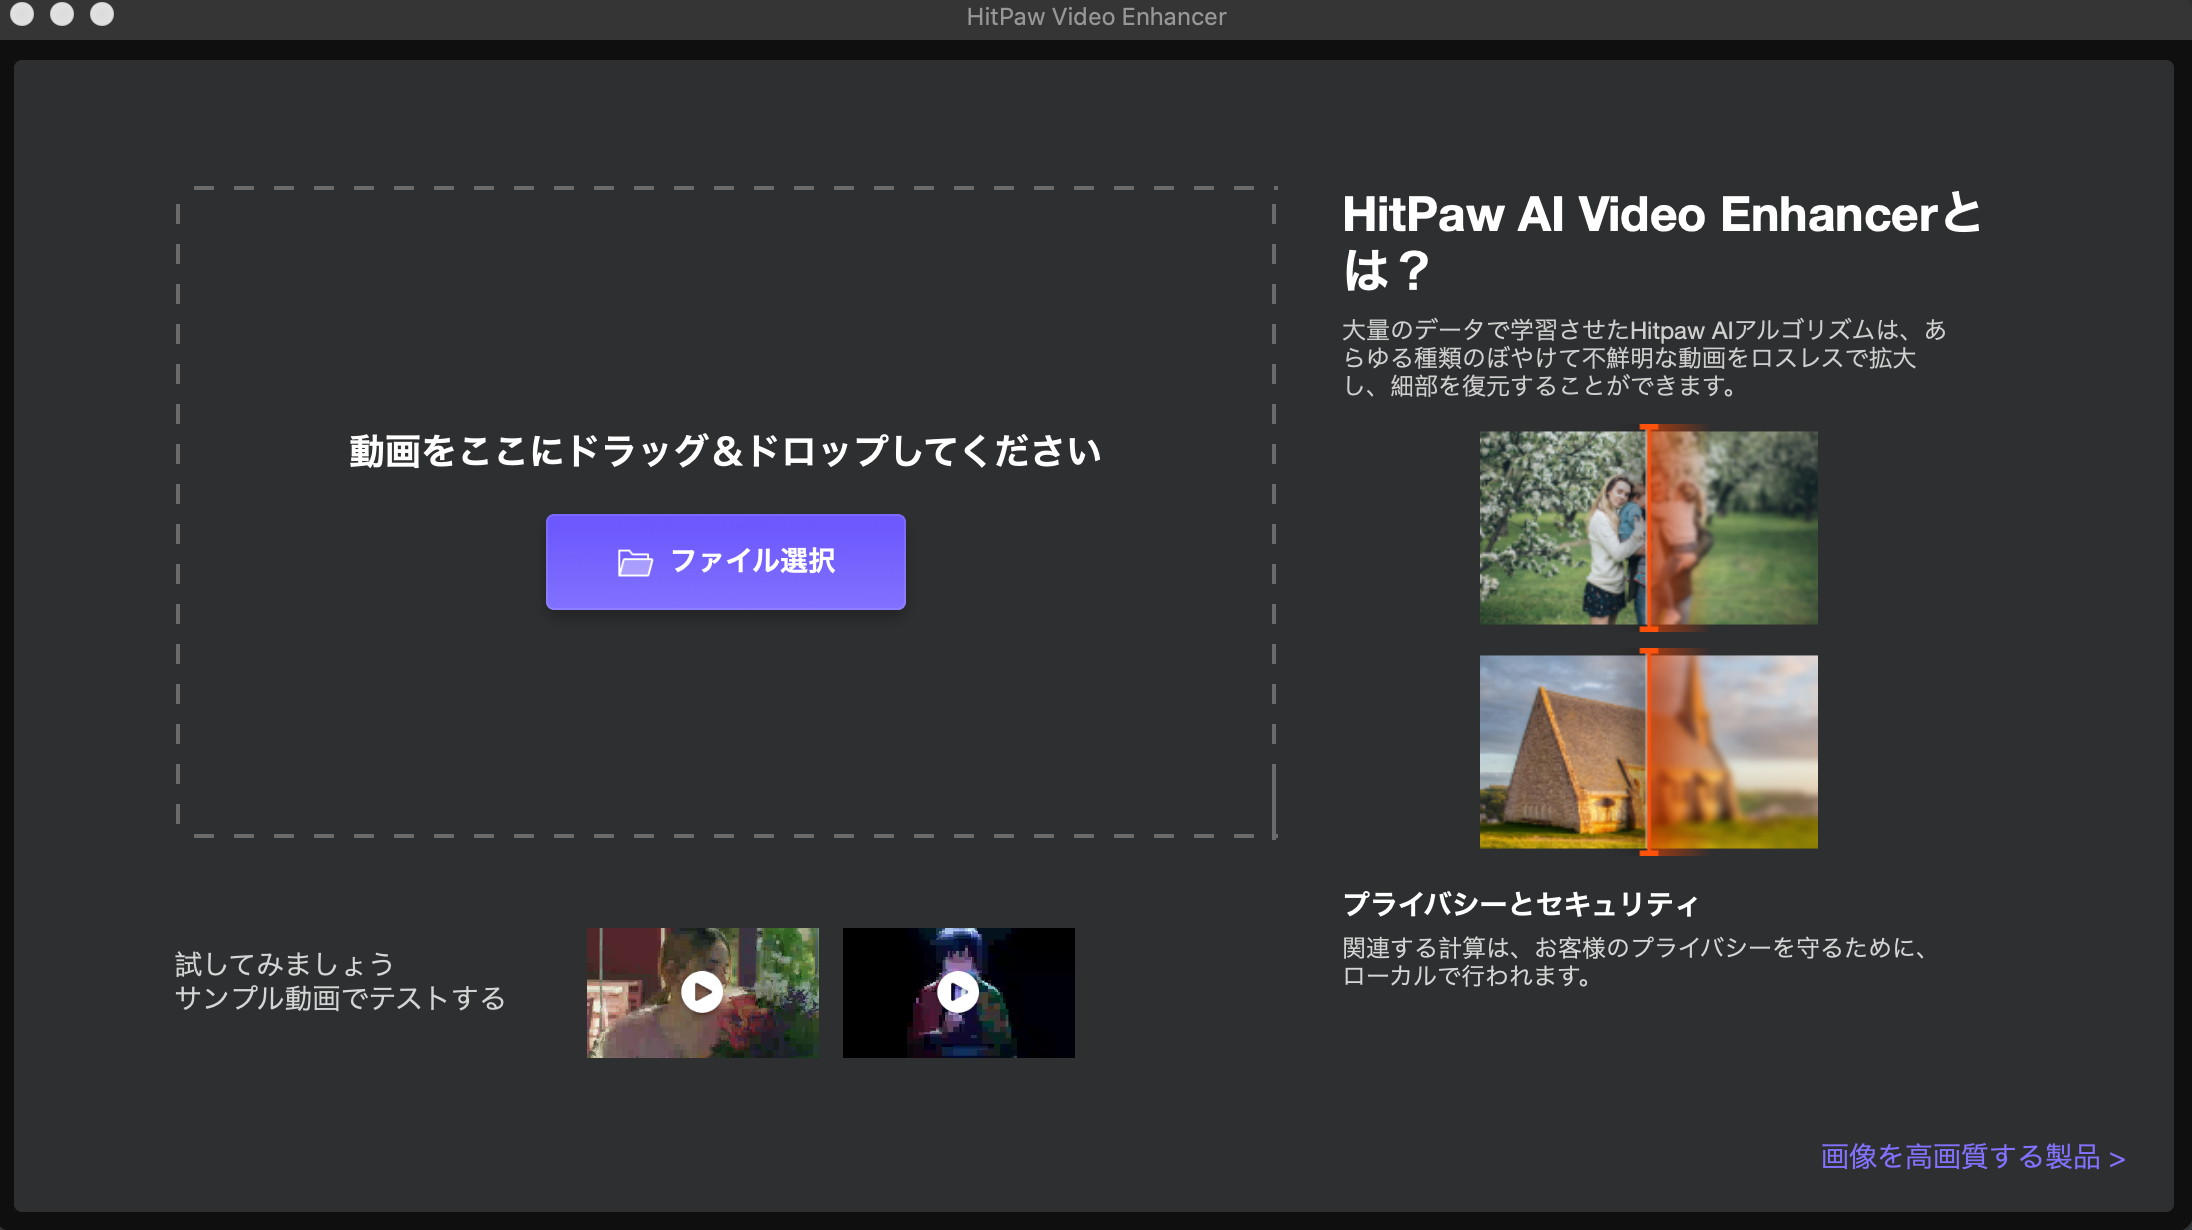Play the woman with flowers sample video
Screen dimensions: 2192x1230
pyautogui.click(x=702, y=992)
